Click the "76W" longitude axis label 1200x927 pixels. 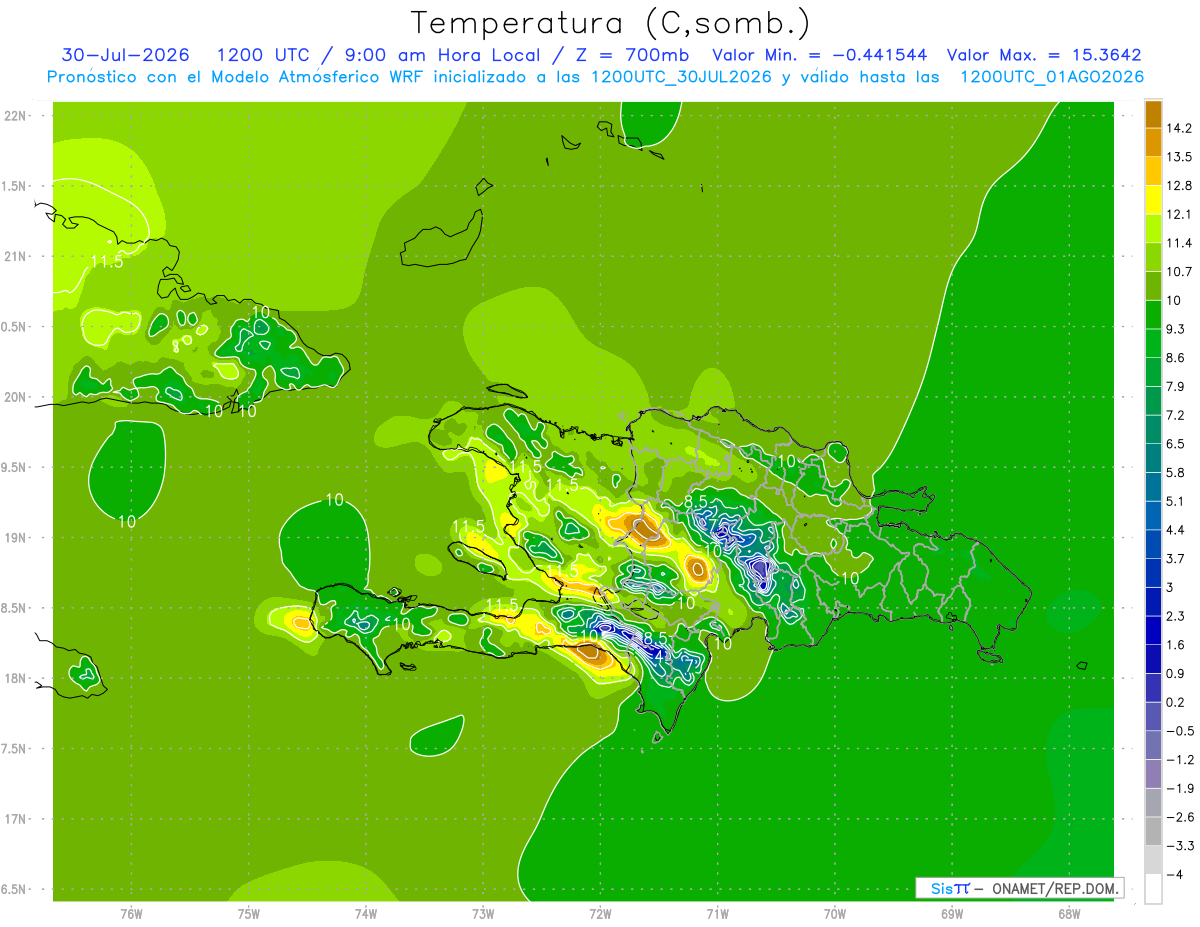tap(131, 914)
